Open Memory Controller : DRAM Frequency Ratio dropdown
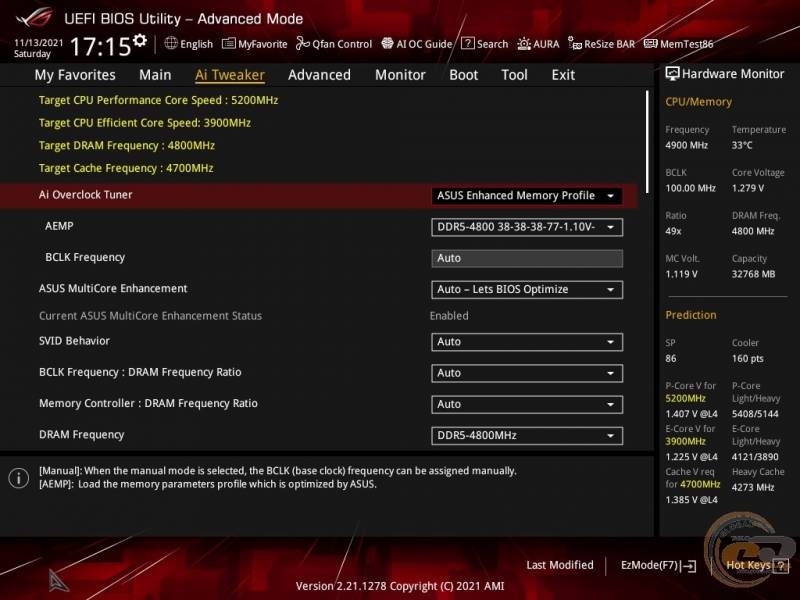The image size is (800, 600). (x=527, y=404)
